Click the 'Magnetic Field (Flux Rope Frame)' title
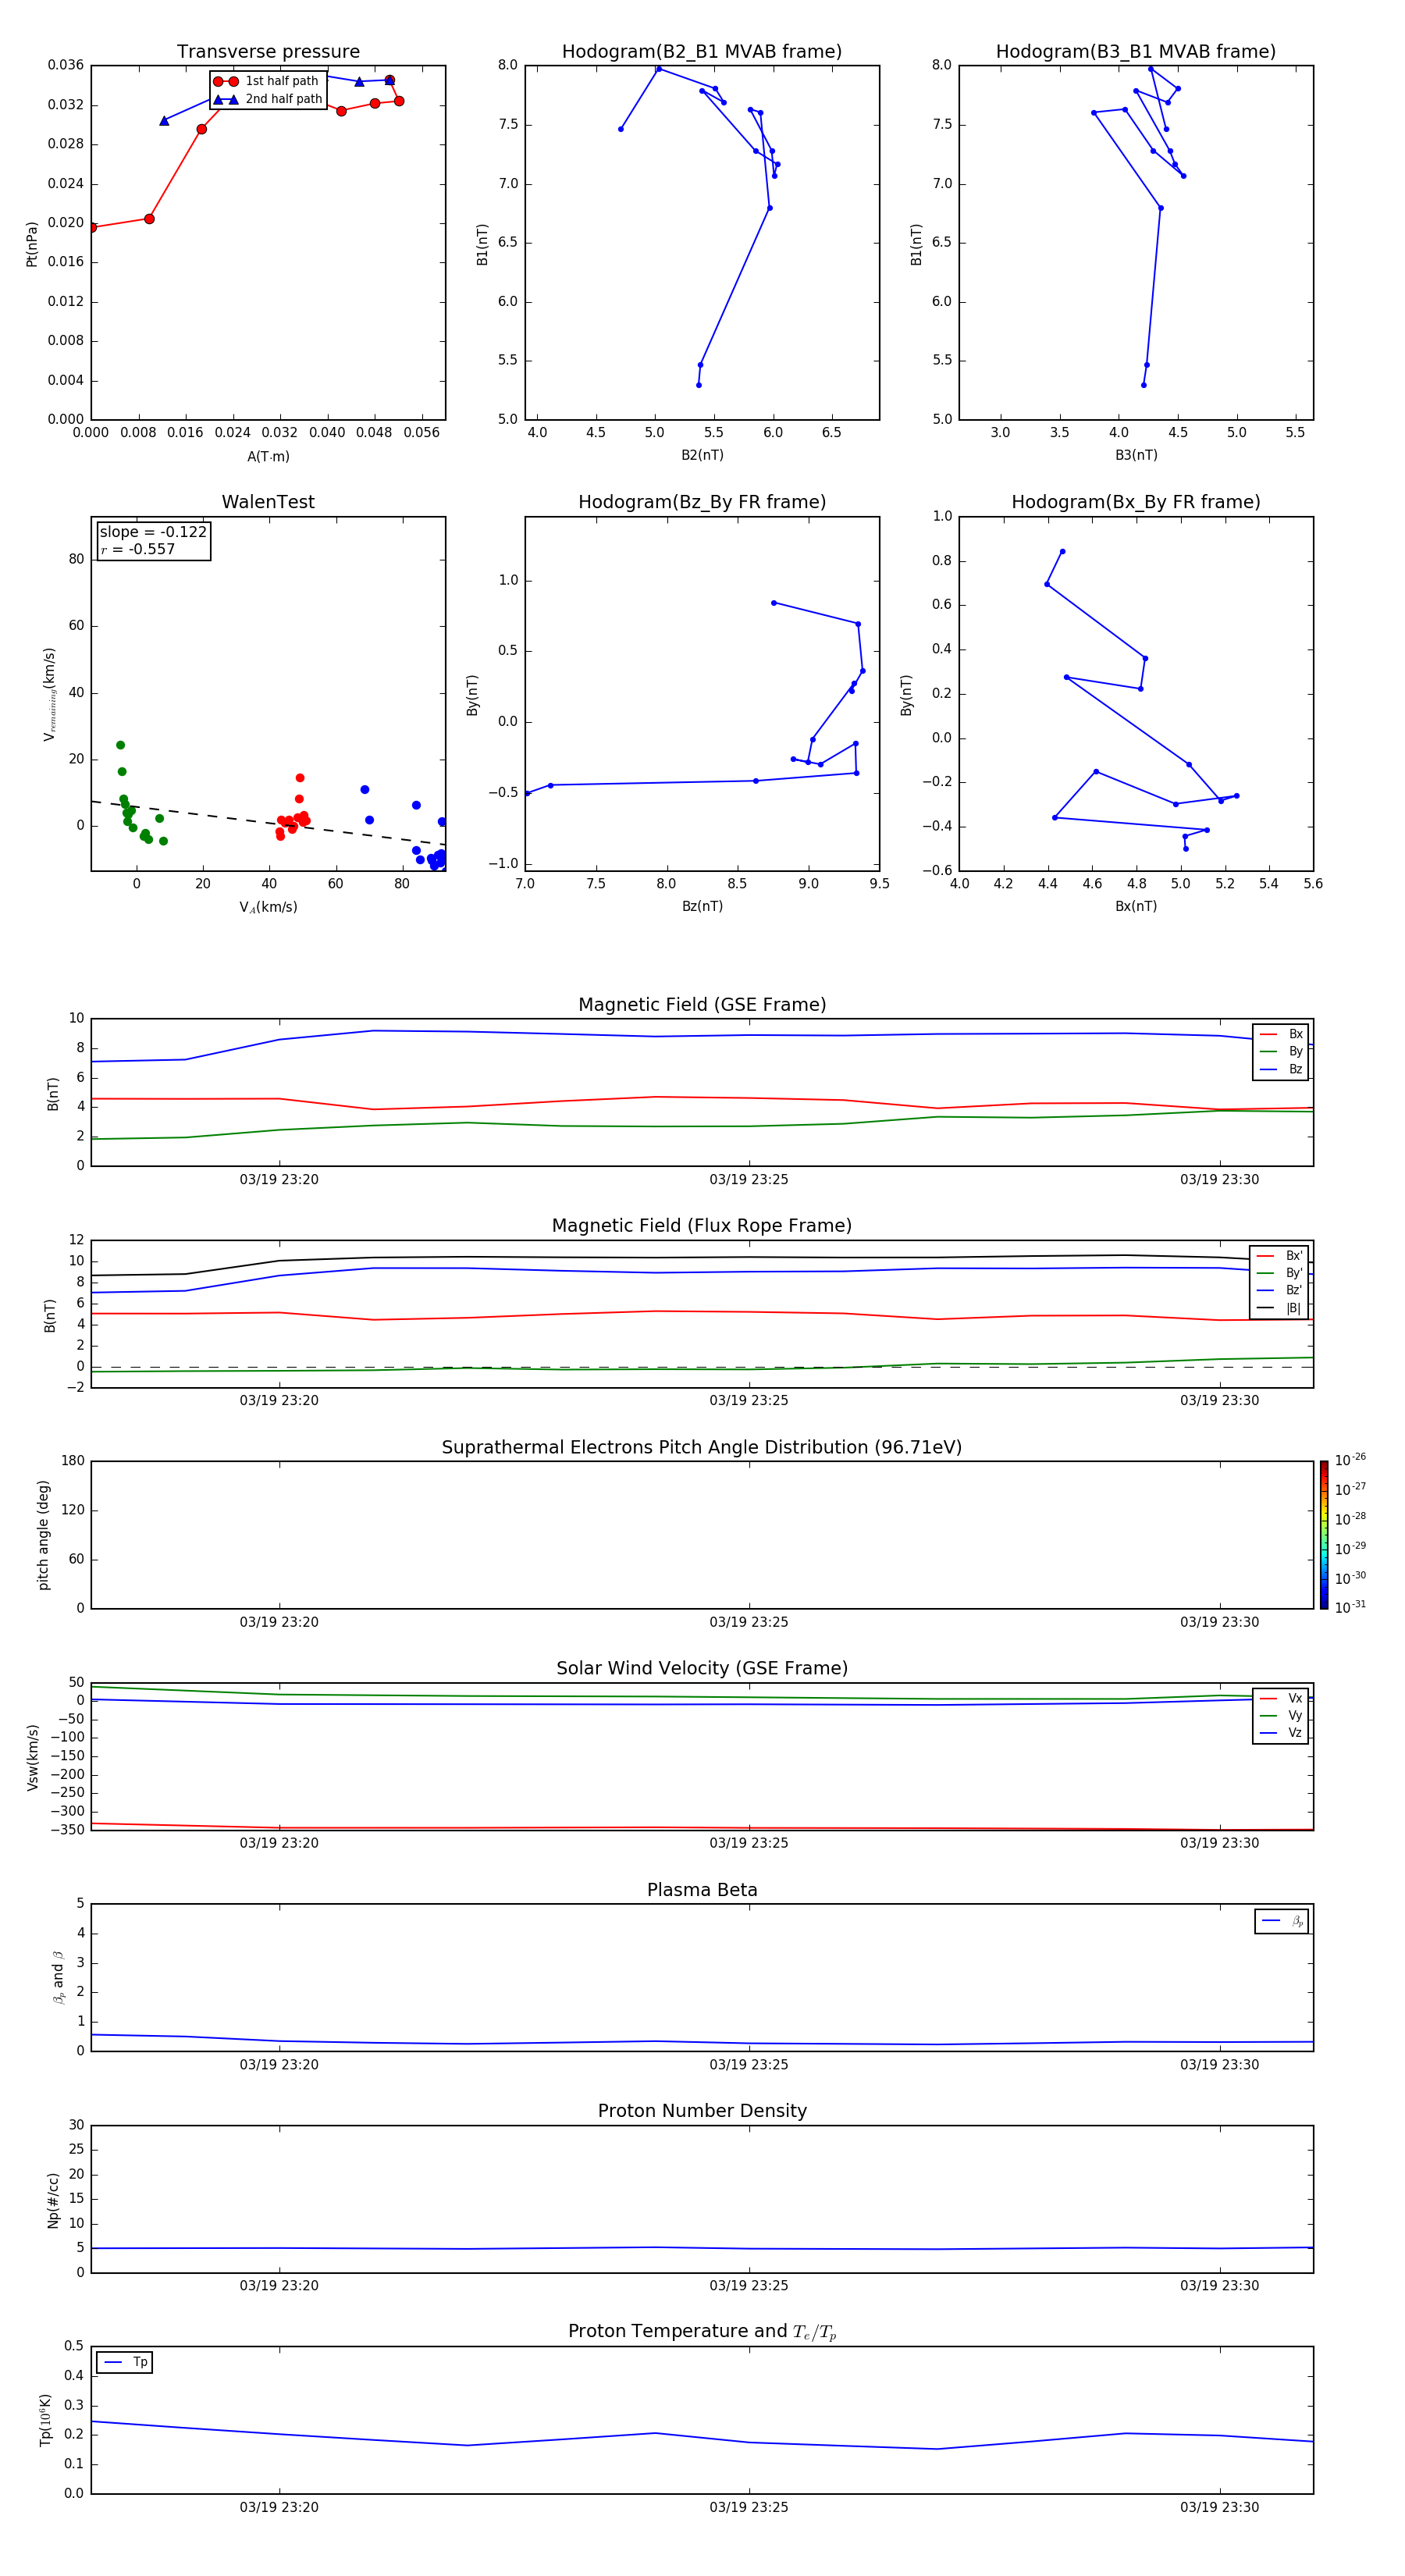This screenshot has height=2576, width=1405. pos(702,1226)
